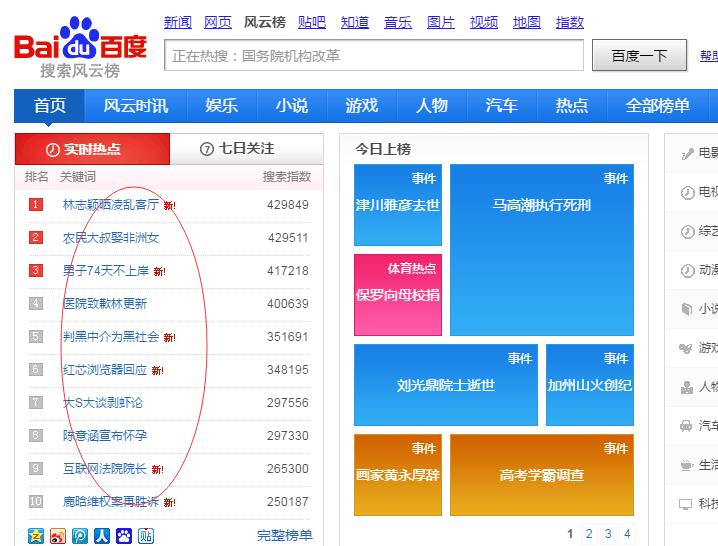Image resolution: width=718 pixels, height=546 pixels.
Task: Click rank badge 1 in hot list
Action: (36, 204)
